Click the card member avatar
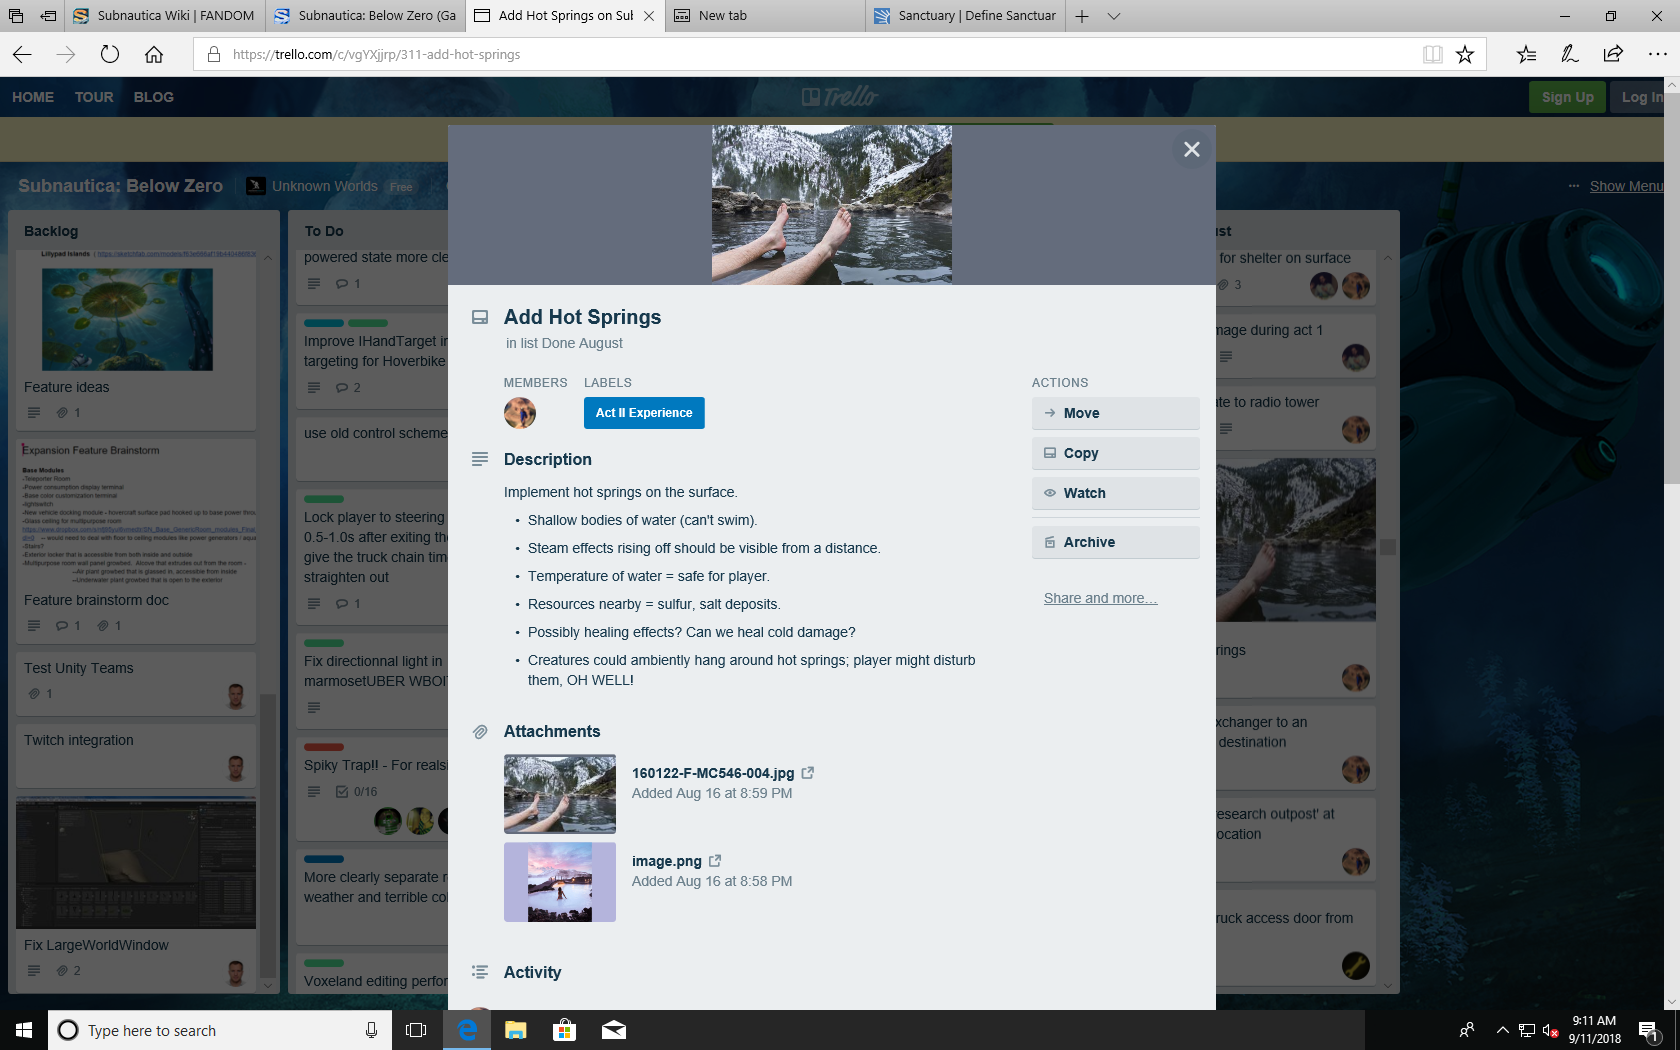 pyautogui.click(x=520, y=413)
